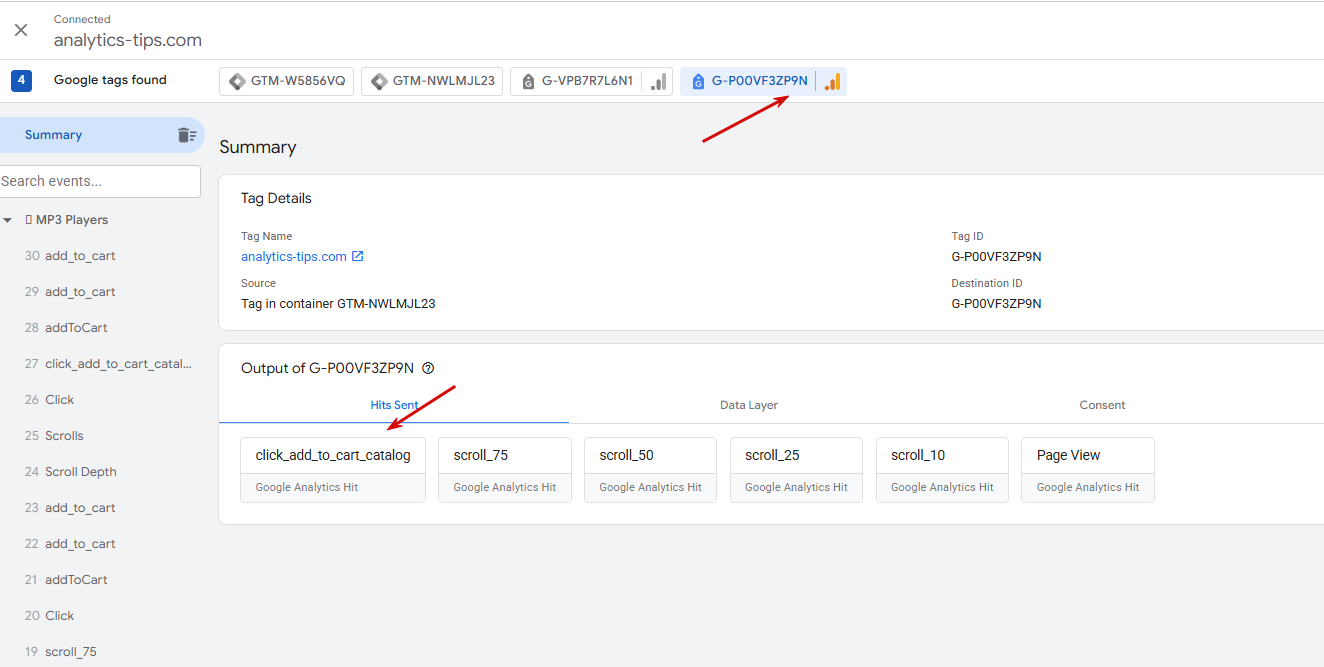
Task: Click the Destination ID value G-P00VF3ZP9N
Action: (x=996, y=304)
